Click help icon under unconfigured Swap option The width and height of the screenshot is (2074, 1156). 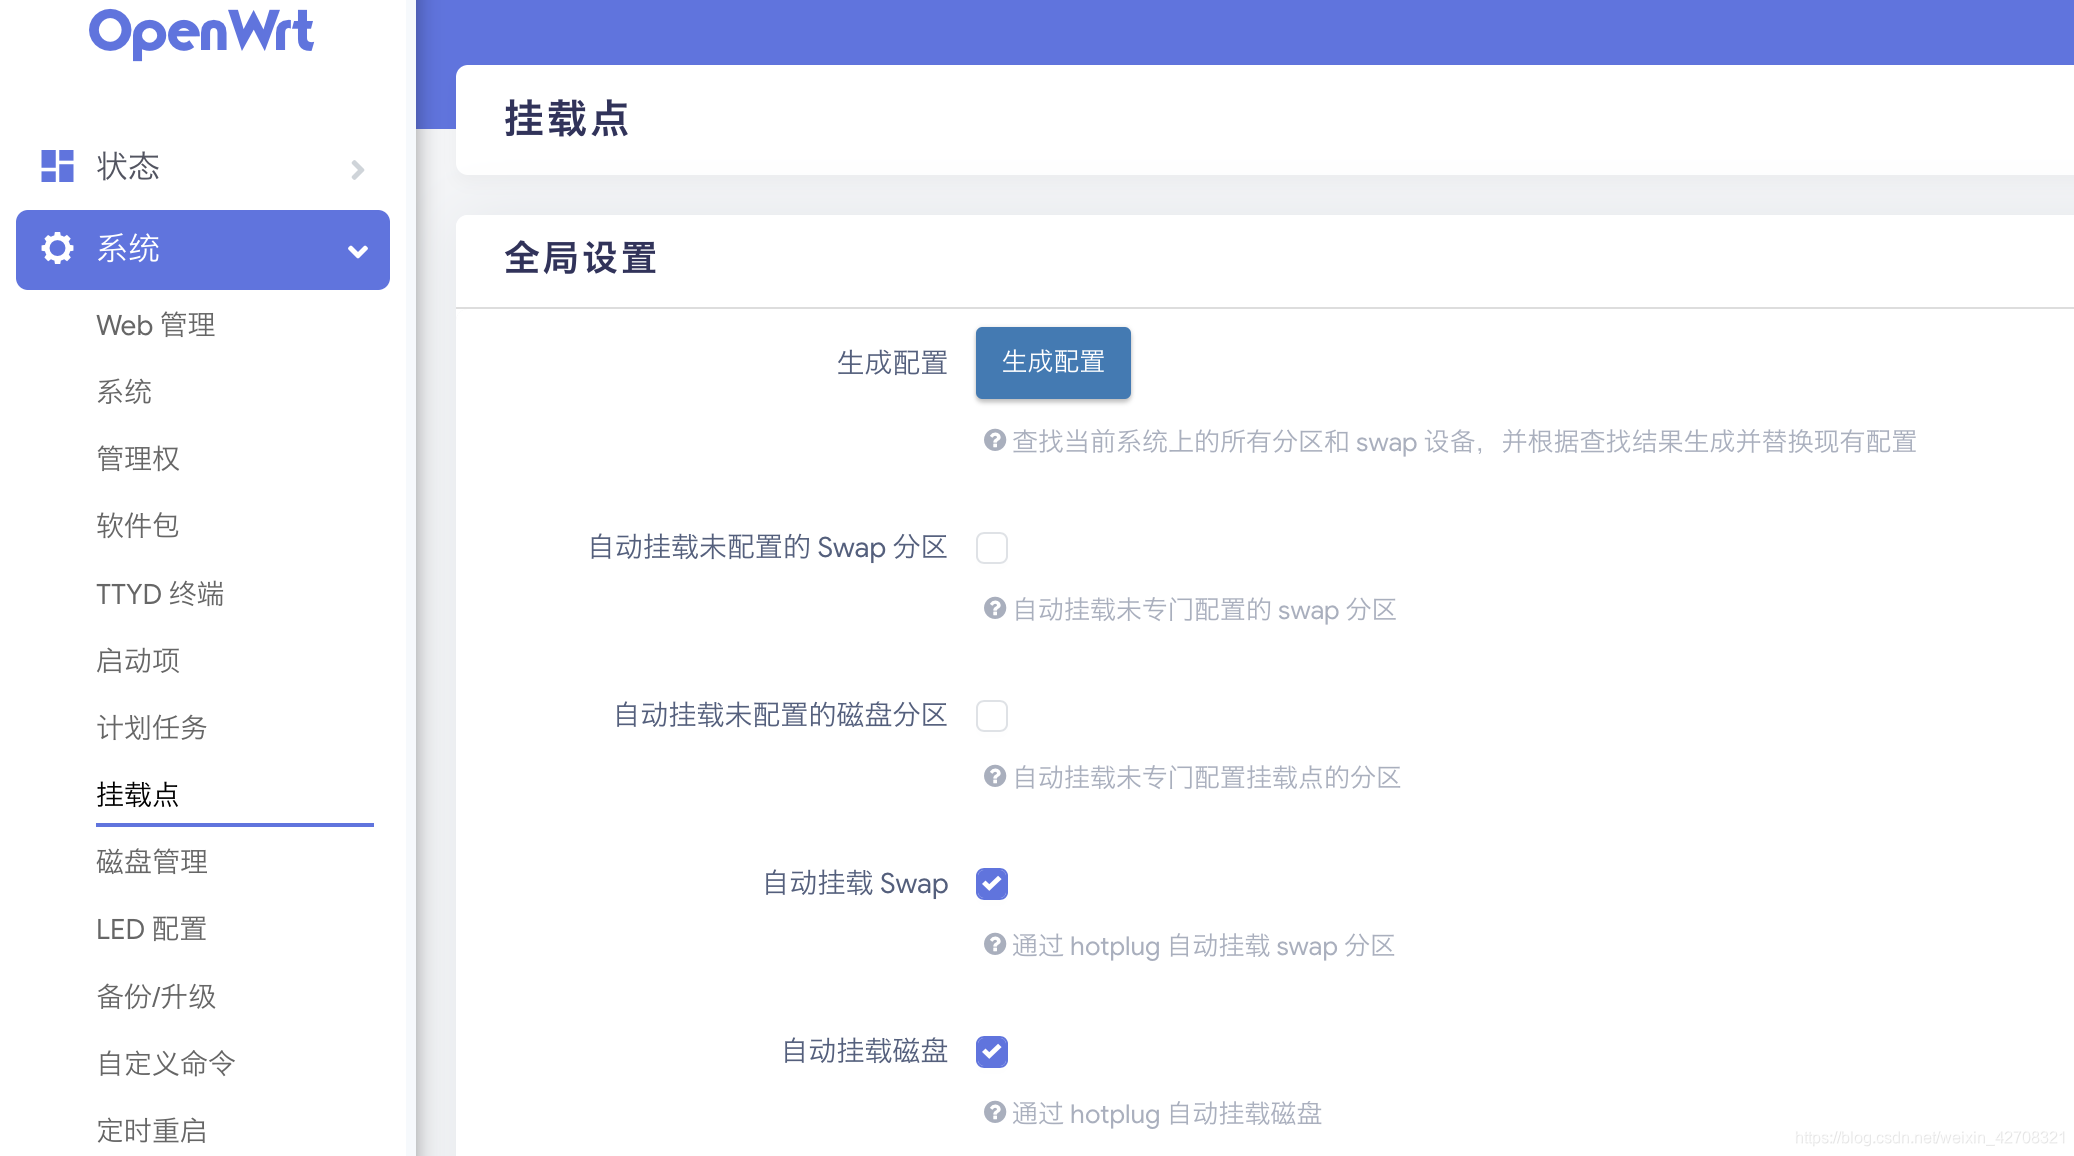pos(994,609)
